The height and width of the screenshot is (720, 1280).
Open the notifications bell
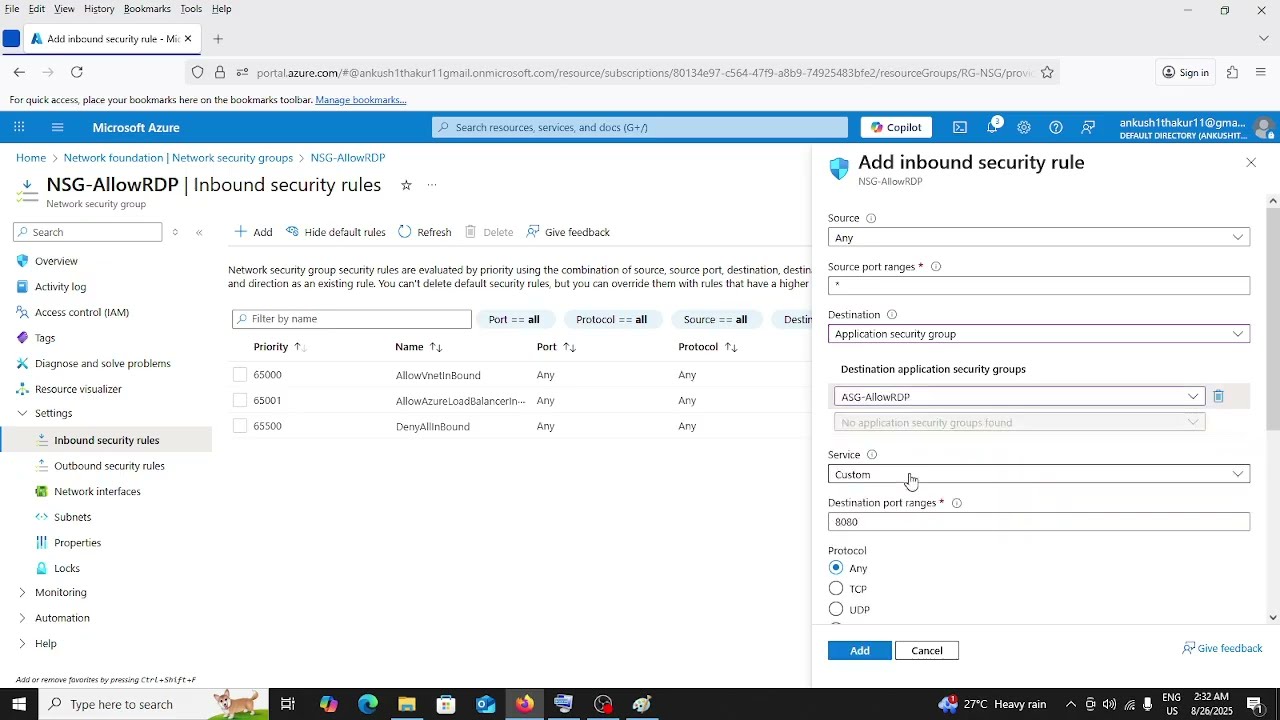point(993,127)
